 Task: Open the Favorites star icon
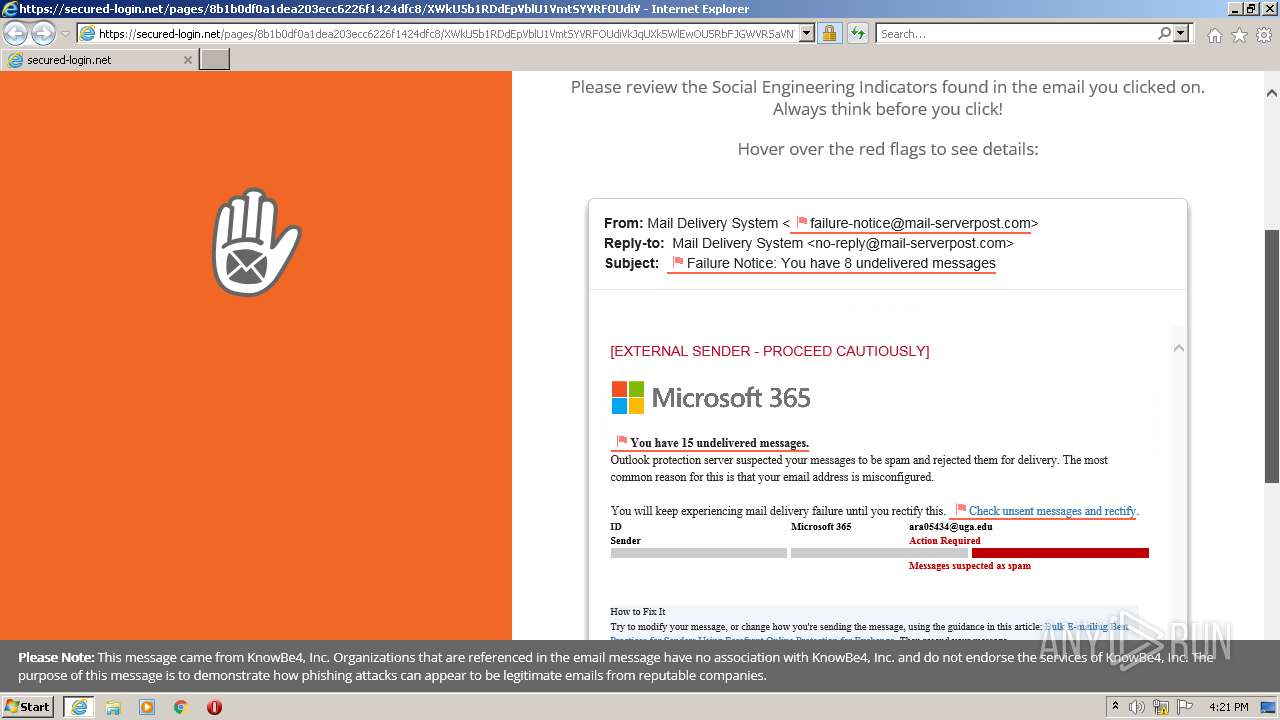pyautogui.click(x=1239, y=35)
